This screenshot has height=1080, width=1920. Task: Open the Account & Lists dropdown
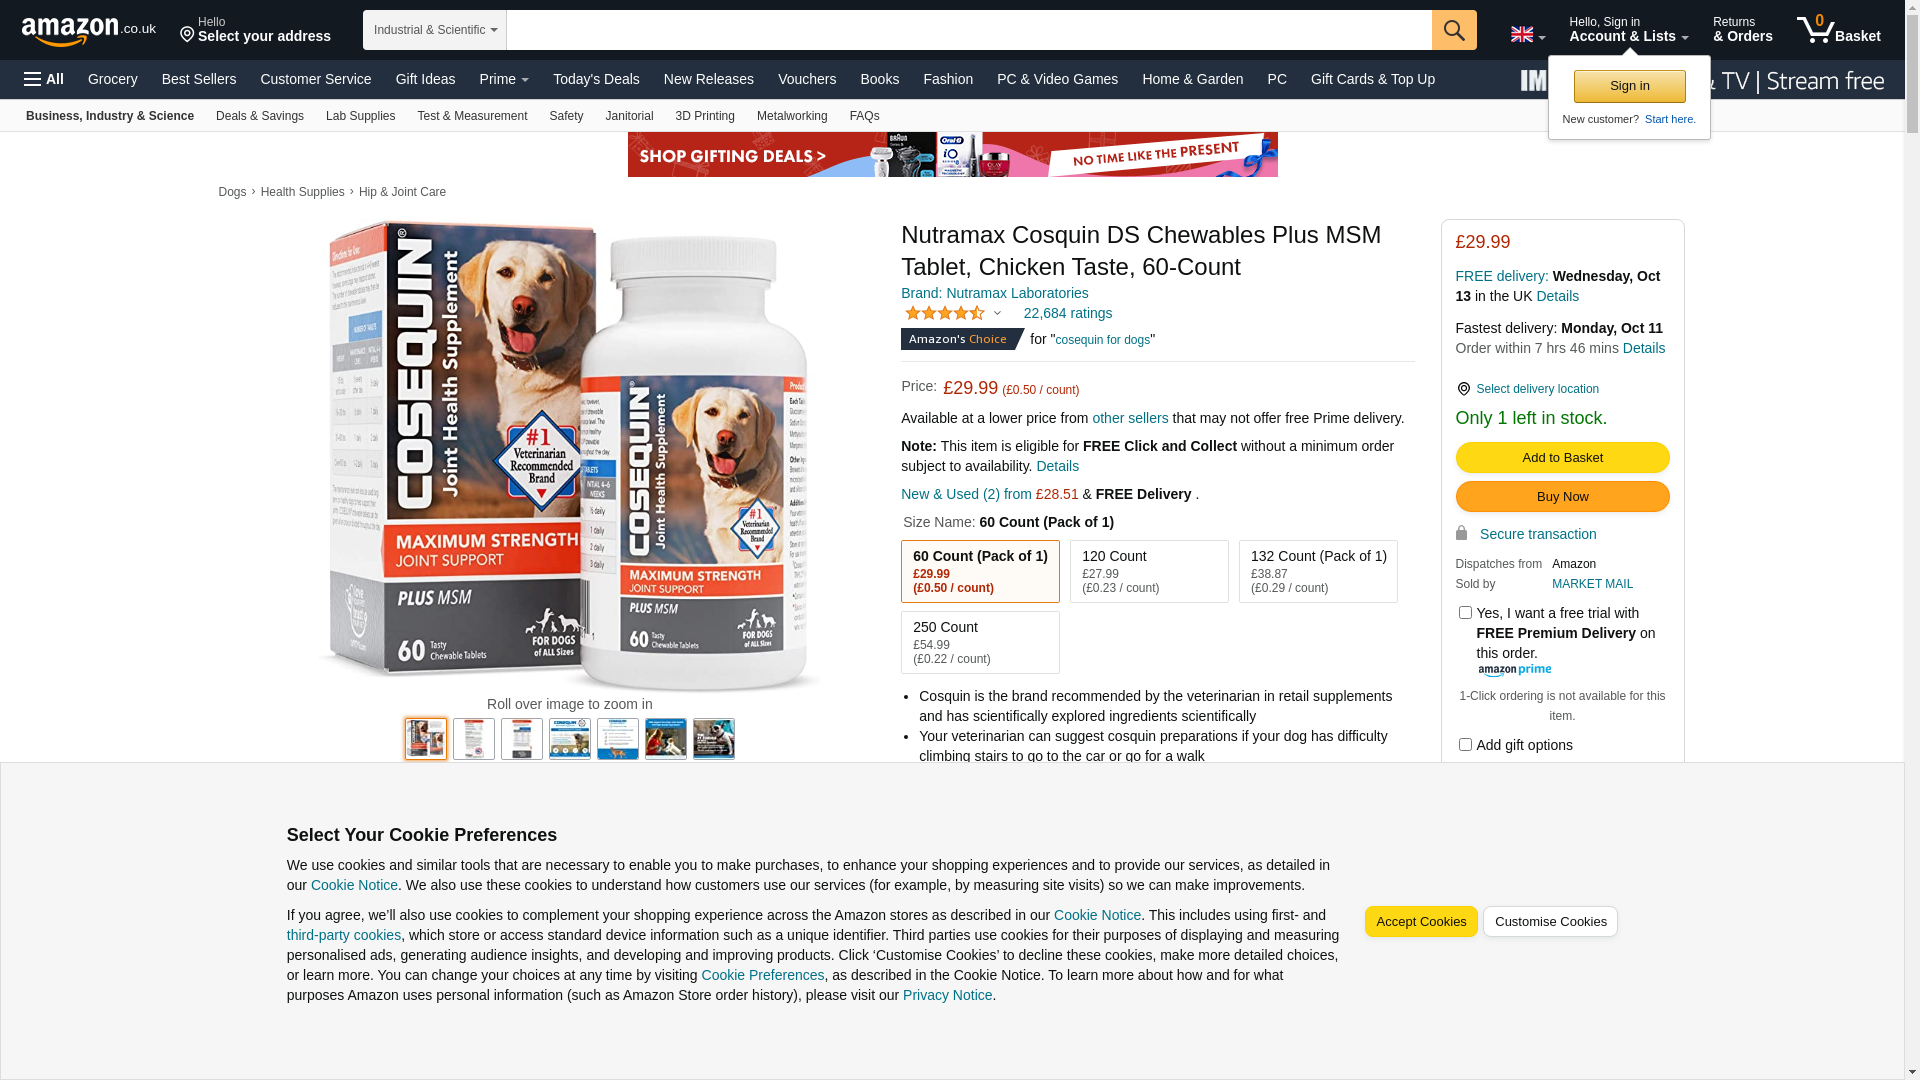pyautogui.click(x=1628, y=29)
